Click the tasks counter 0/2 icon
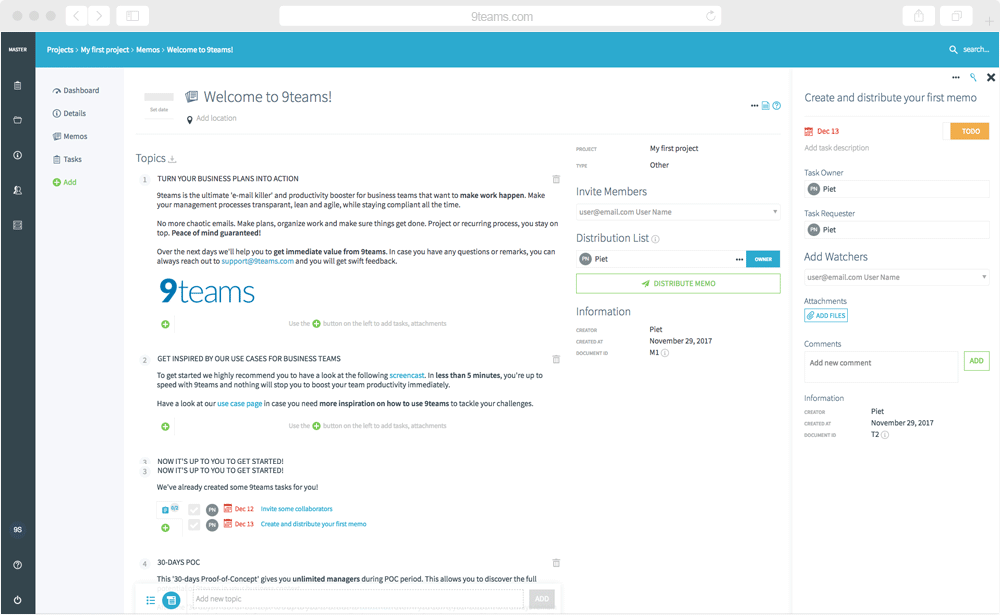This screenshot has height=615, width=1000. tap(169, 509)
